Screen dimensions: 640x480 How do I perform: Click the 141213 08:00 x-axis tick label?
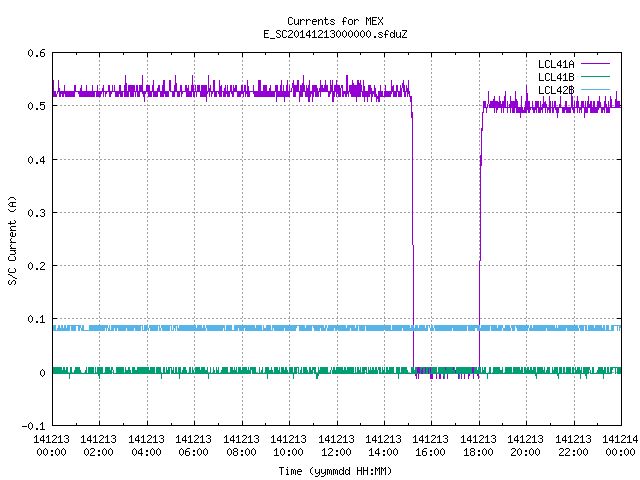tap(241, 445)
